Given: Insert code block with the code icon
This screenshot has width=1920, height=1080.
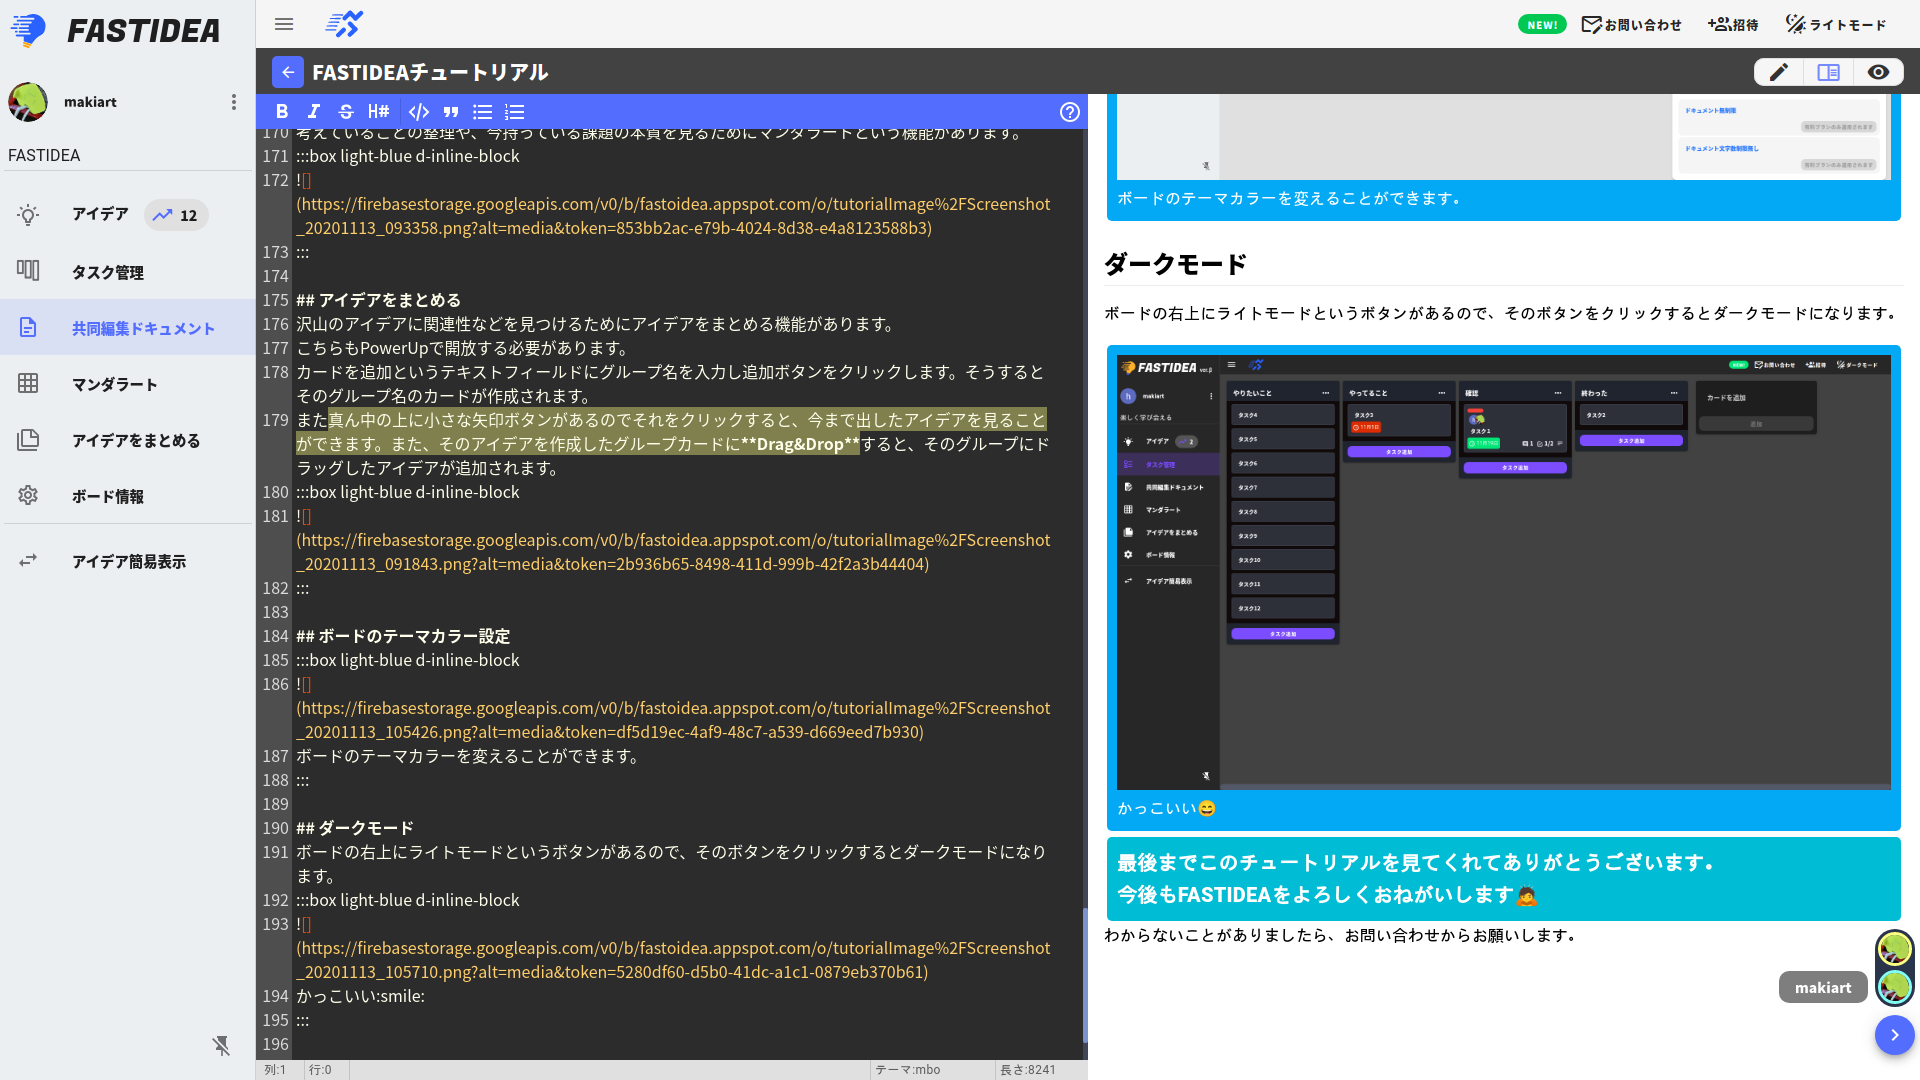Looking at the screenshot, I should point(419,112).
